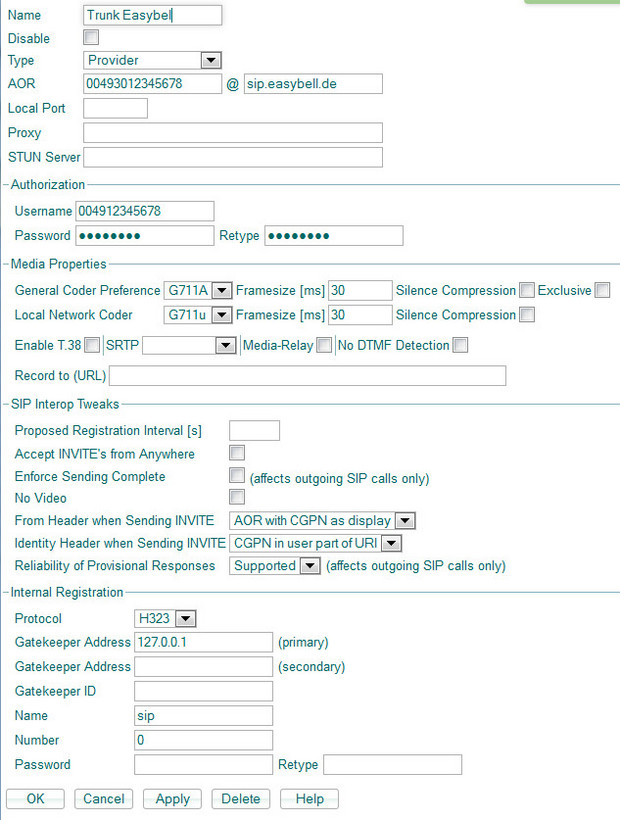Open the Type dropdown showing Provider

click(x=153, y=60)
